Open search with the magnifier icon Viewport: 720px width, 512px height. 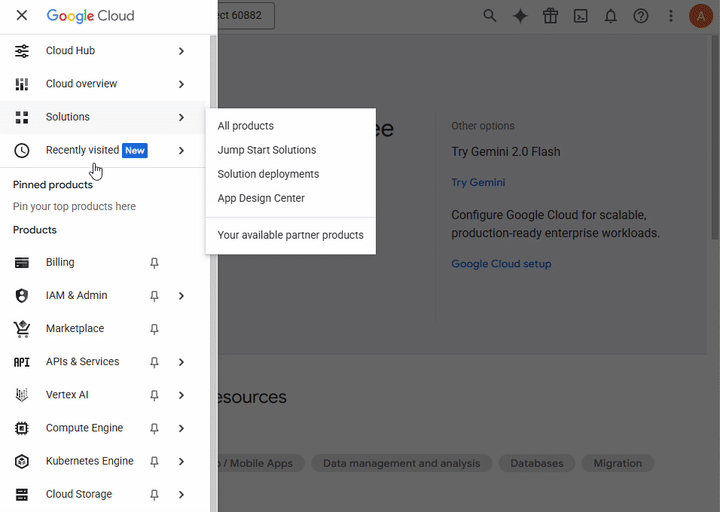coord(490,16)
